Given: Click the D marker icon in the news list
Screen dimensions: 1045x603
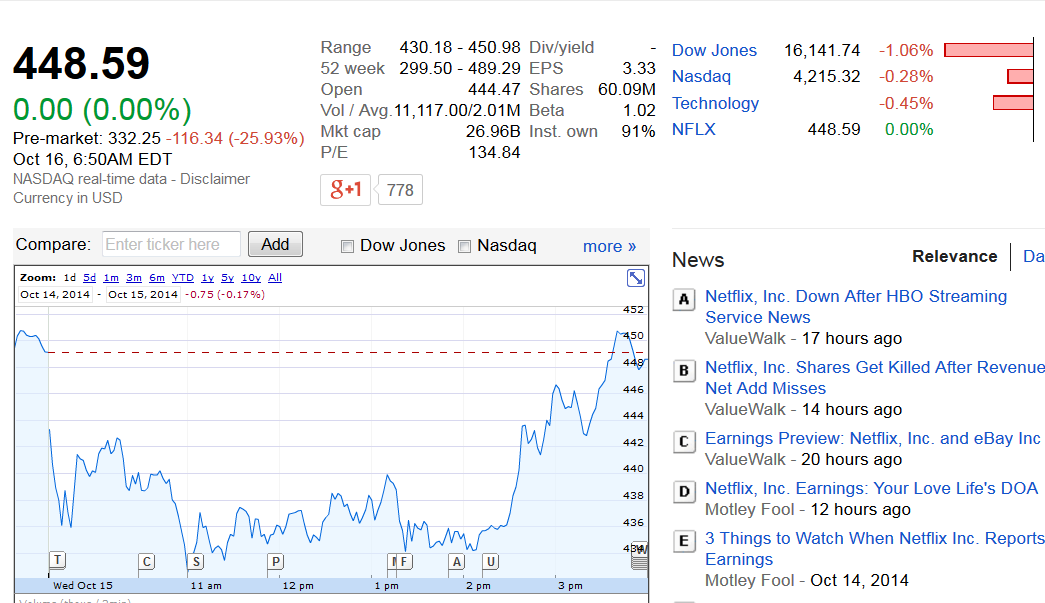Looking at the screenshot, I should (684, 491).
